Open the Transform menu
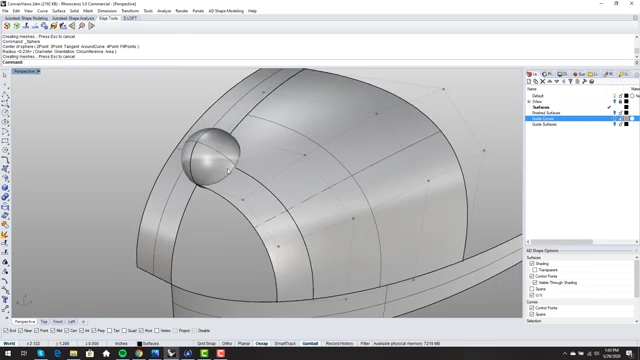640x360 pixels. click(x=130, y=11)
